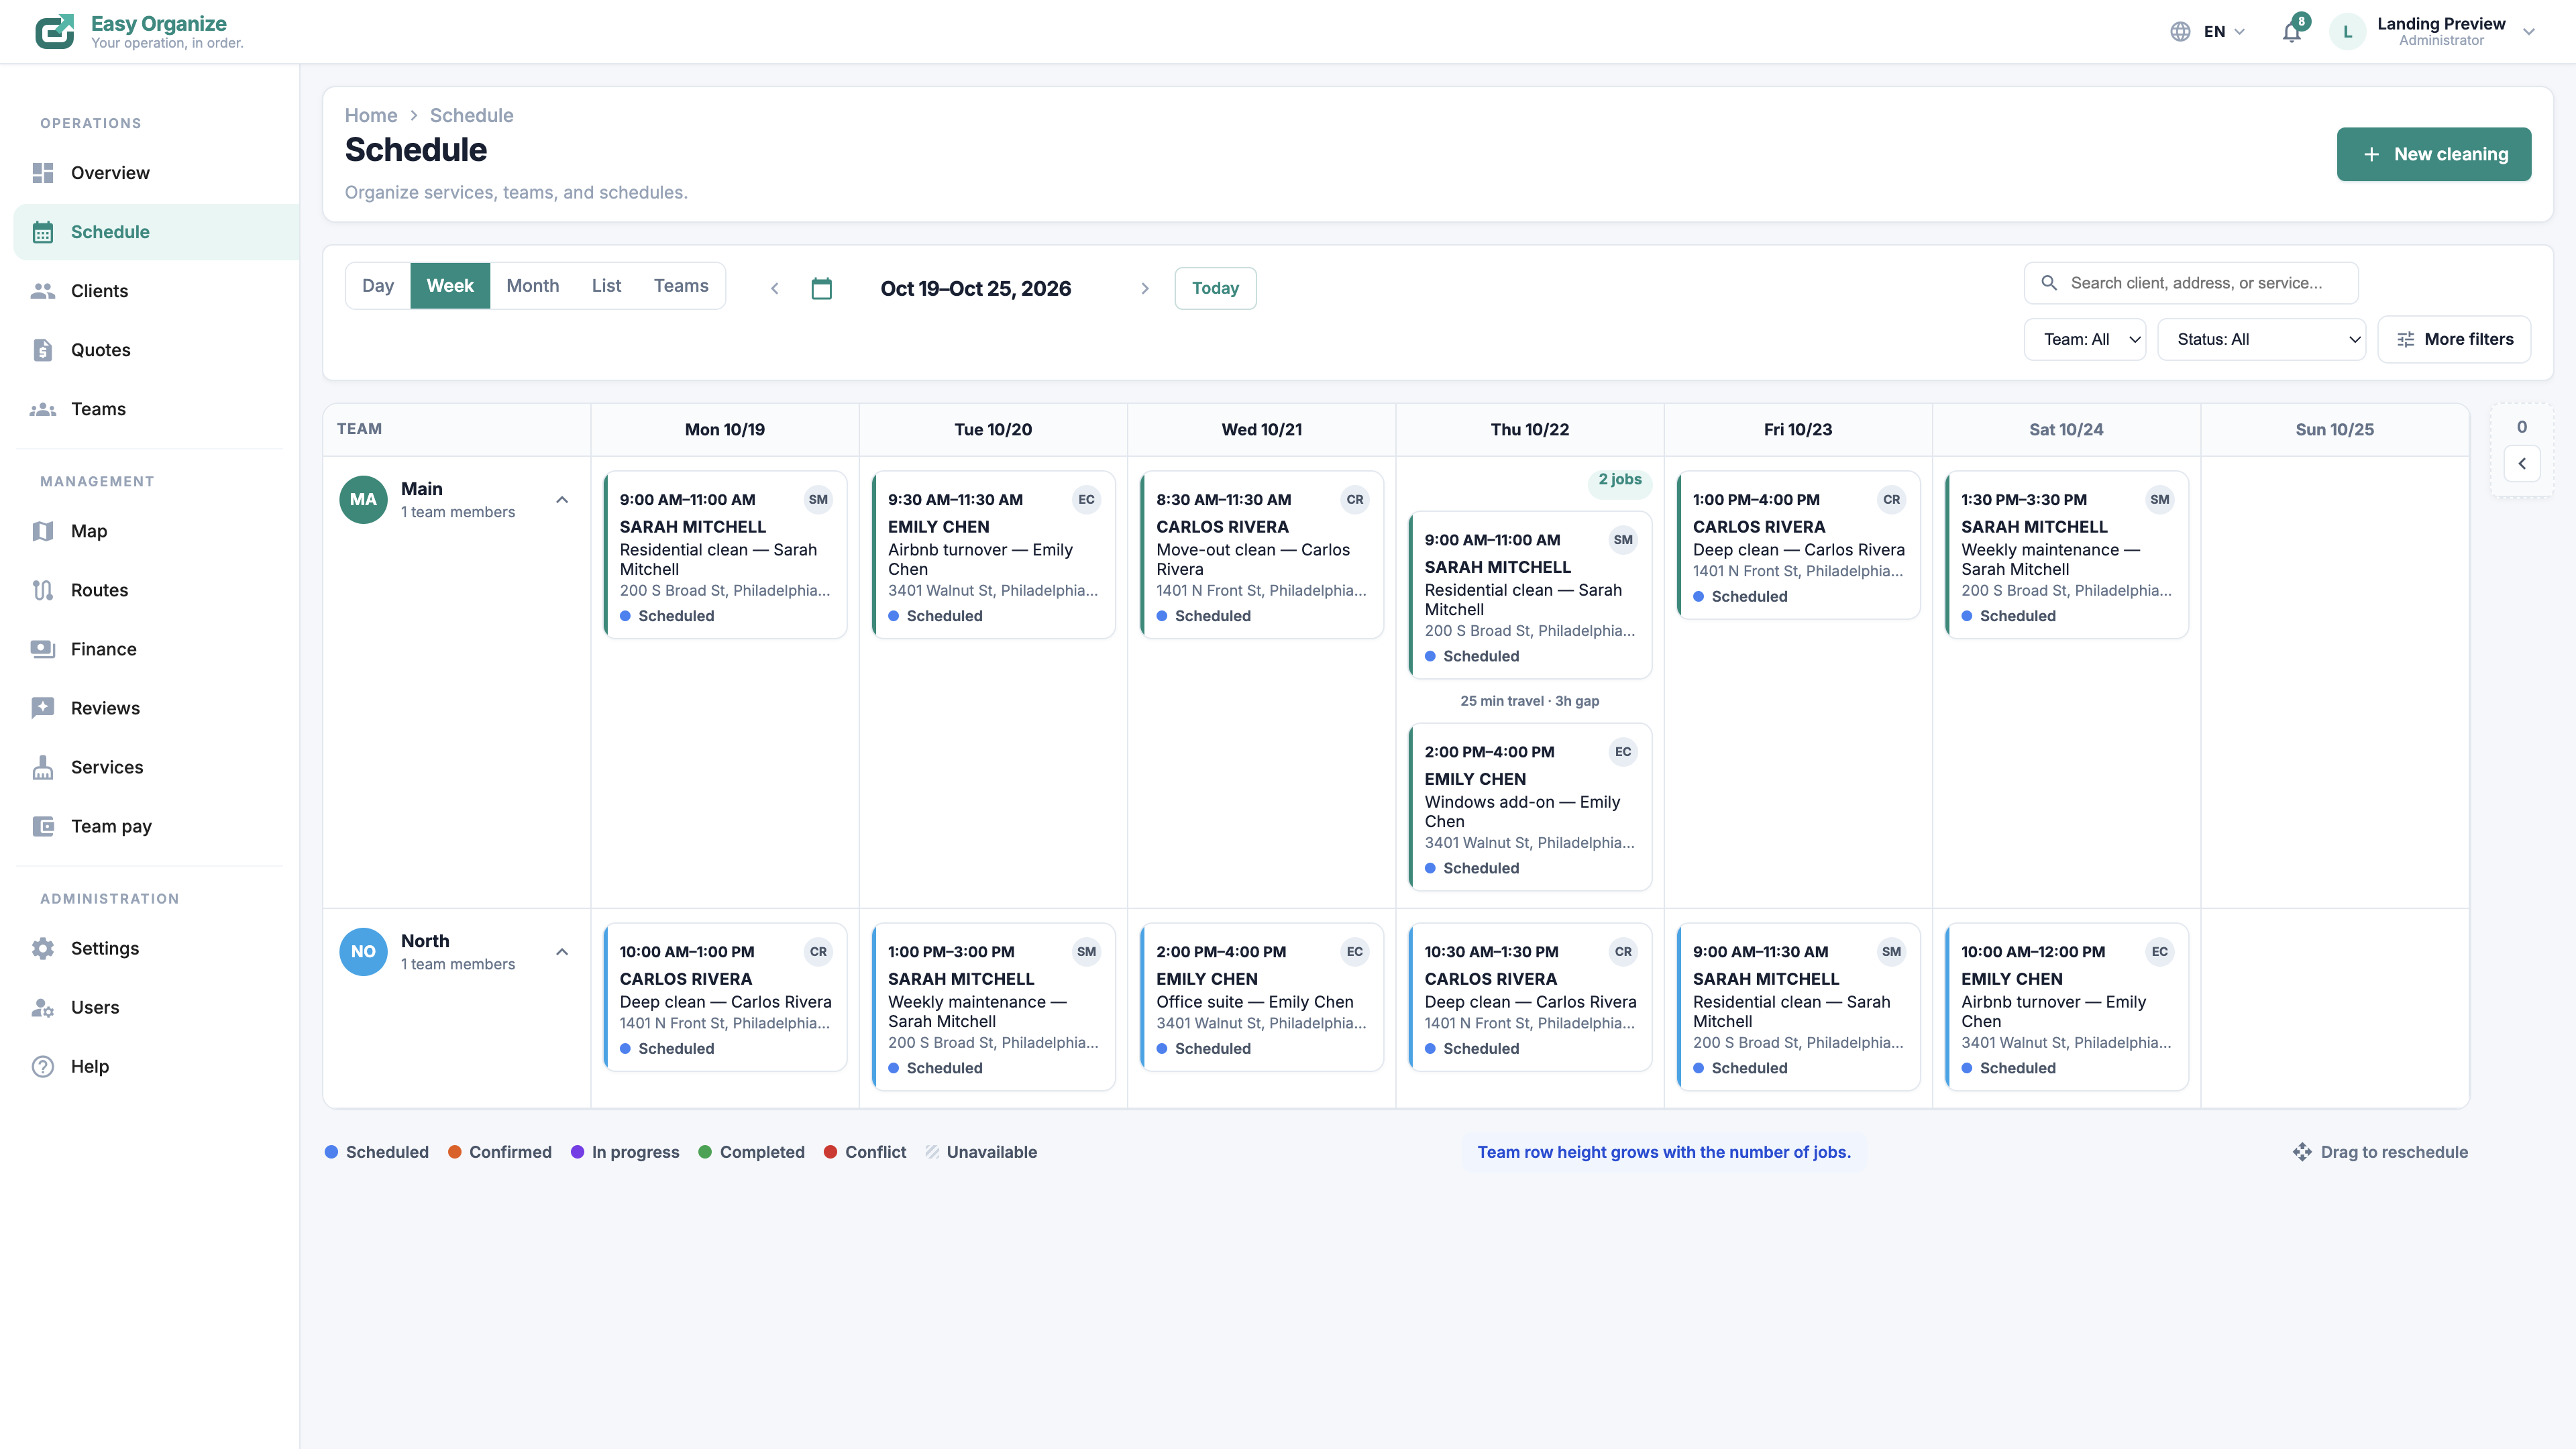2576x1449 pixels.
Task: Open North Monday Deep clean Carlos Rivera job
Action: [x=725, y=997]
